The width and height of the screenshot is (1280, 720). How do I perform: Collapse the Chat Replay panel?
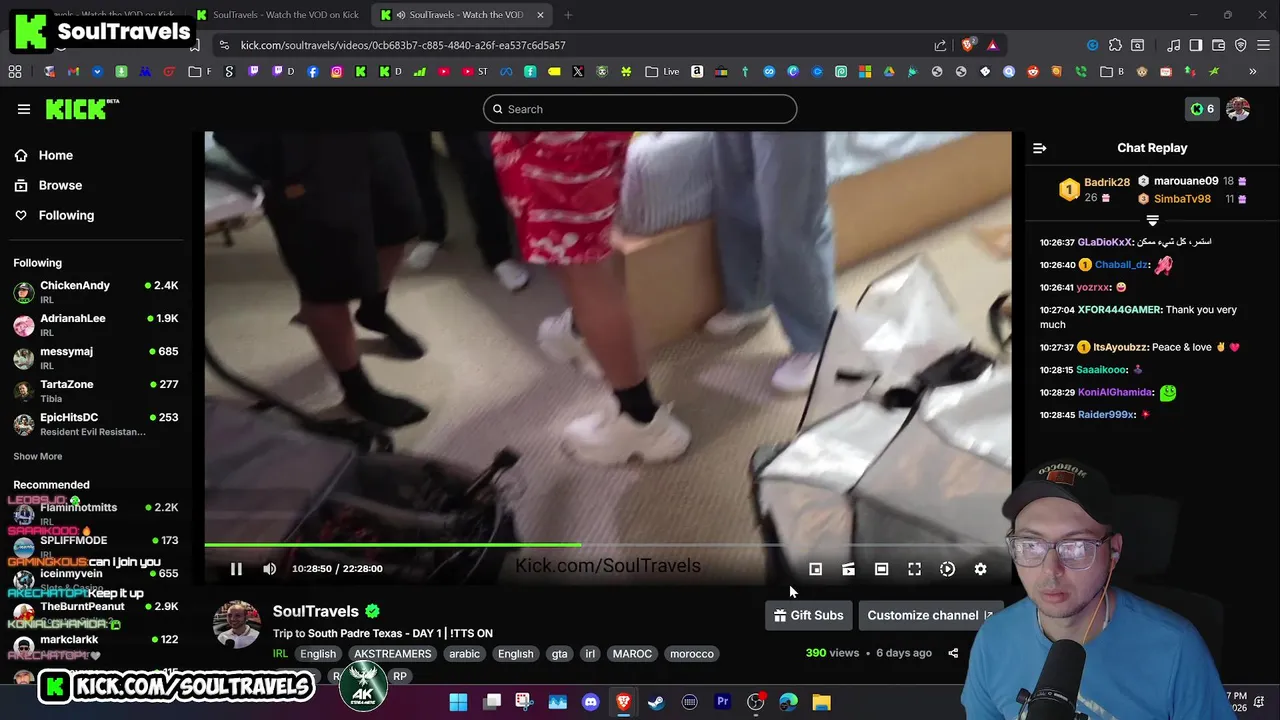tap(1039, 148)
